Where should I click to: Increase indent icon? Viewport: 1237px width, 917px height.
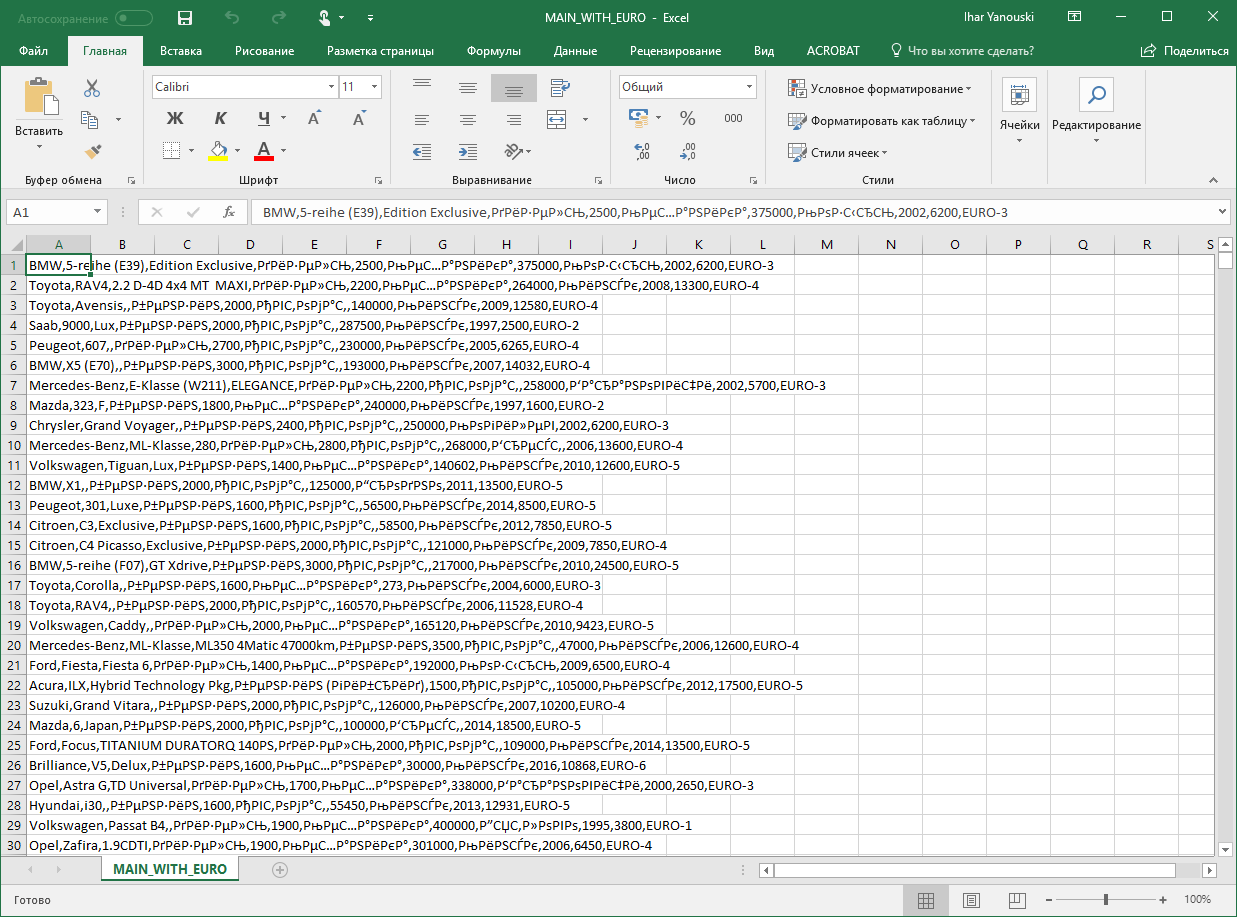(x=467, y=152)
